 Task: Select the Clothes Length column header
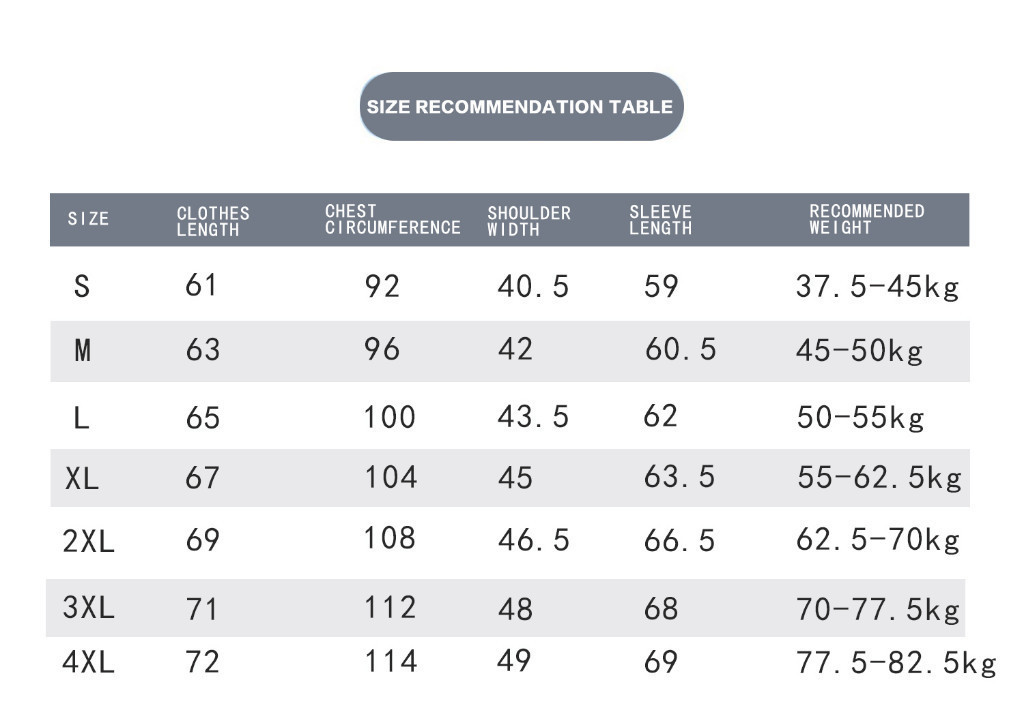213,221
